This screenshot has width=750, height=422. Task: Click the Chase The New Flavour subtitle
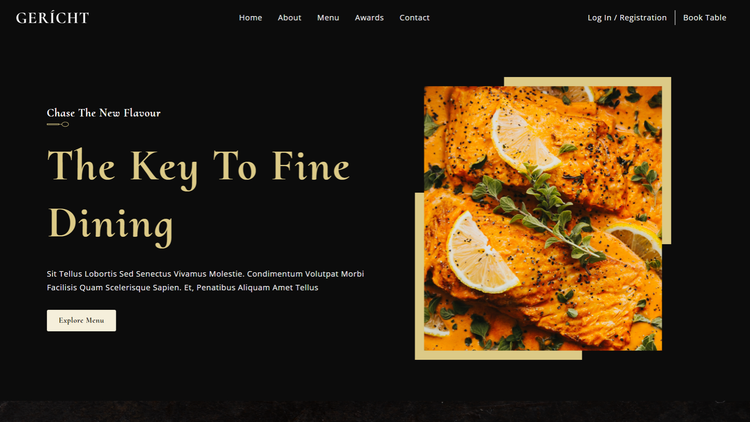[103, 113]
